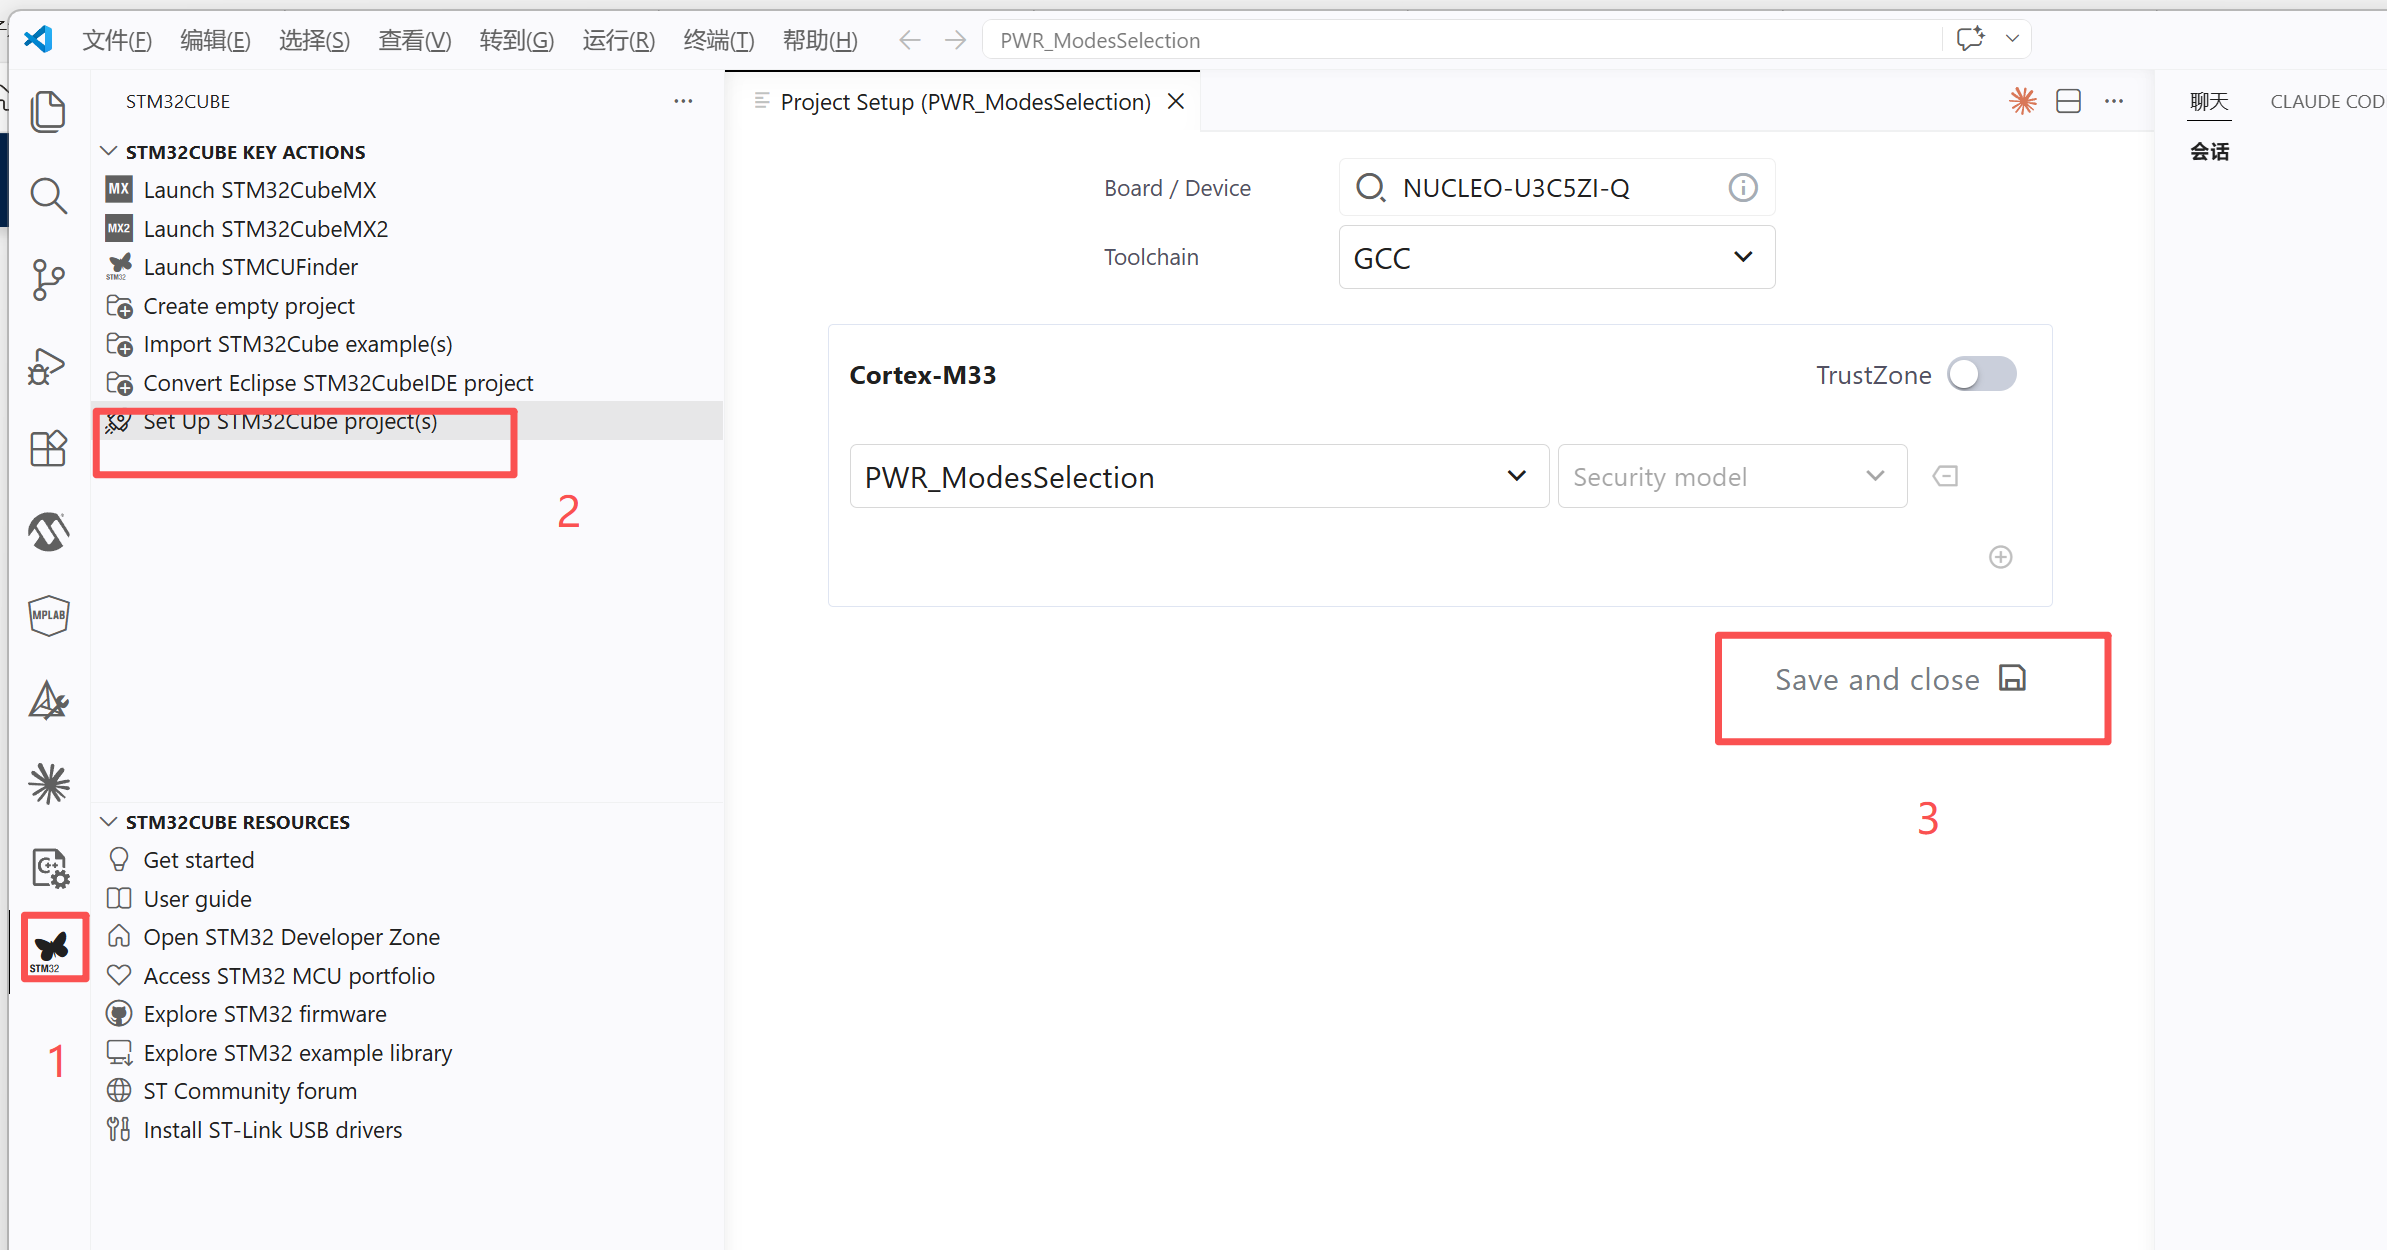The height and width of the screenshot is (1250, 2387).
Task: Switch to the CLAUDE CODE tab
Action: coord(2327,101)
